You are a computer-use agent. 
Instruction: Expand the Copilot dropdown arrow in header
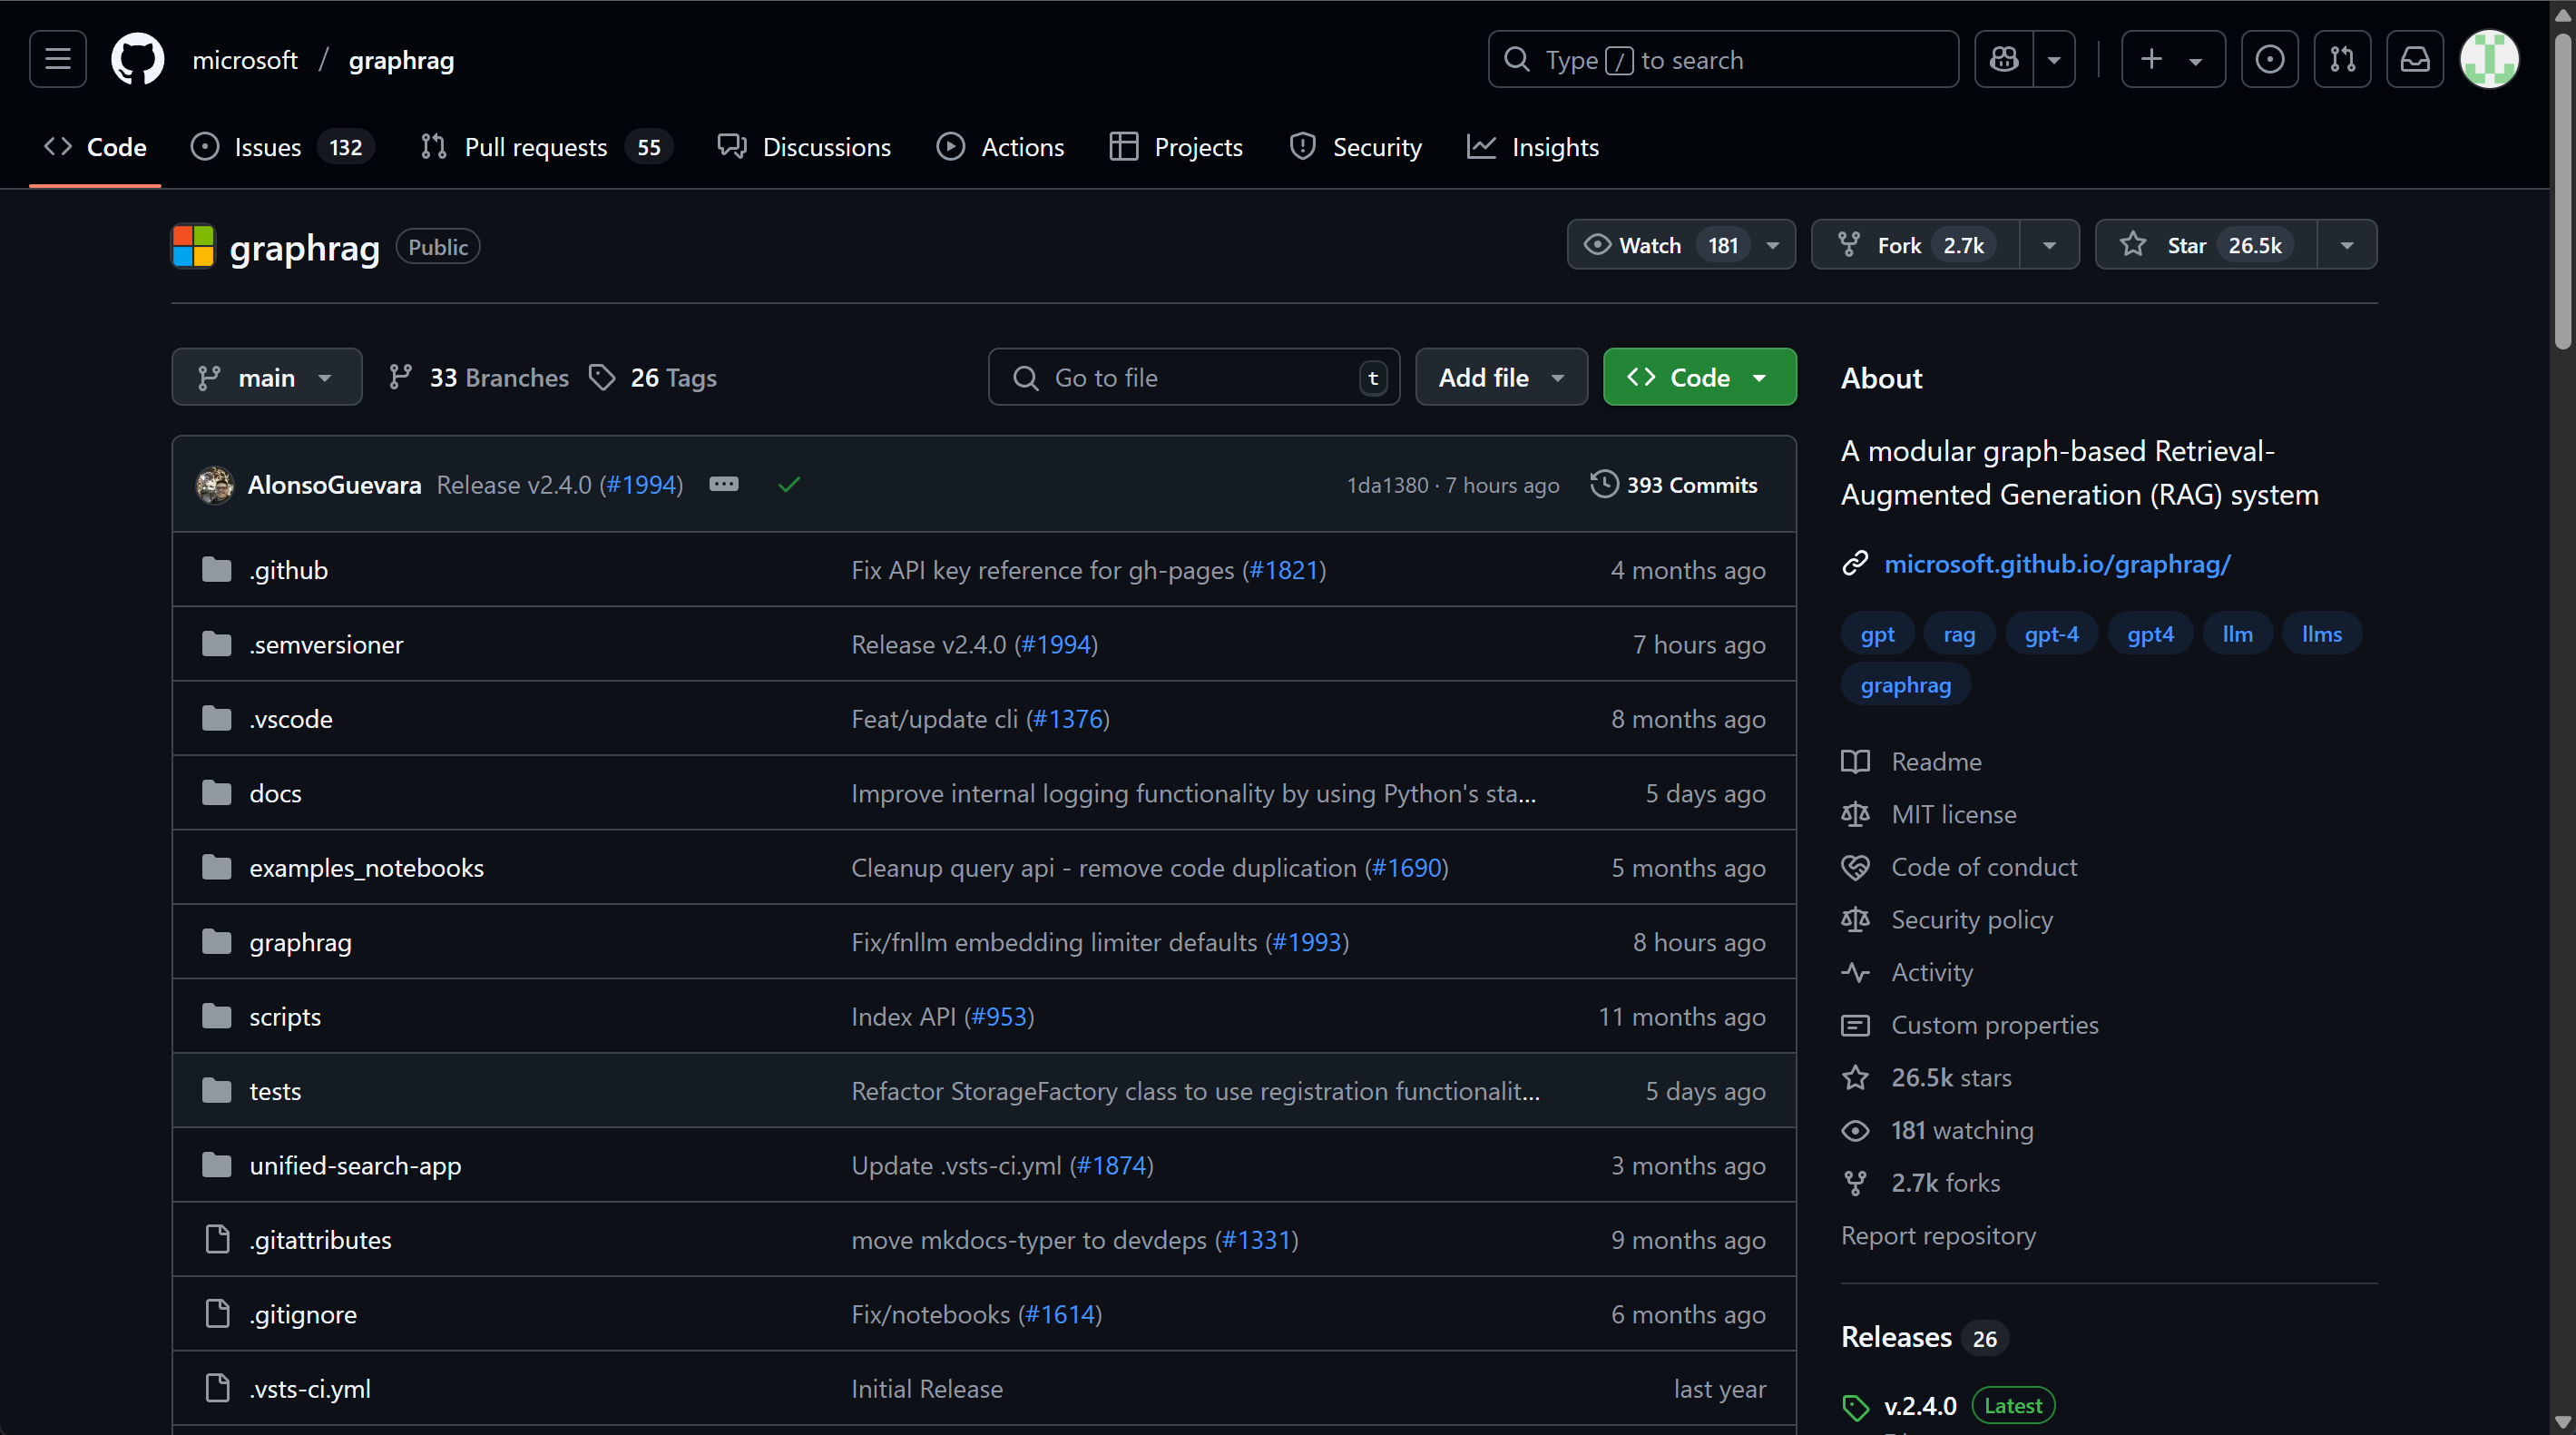(x=2054, y=59)
